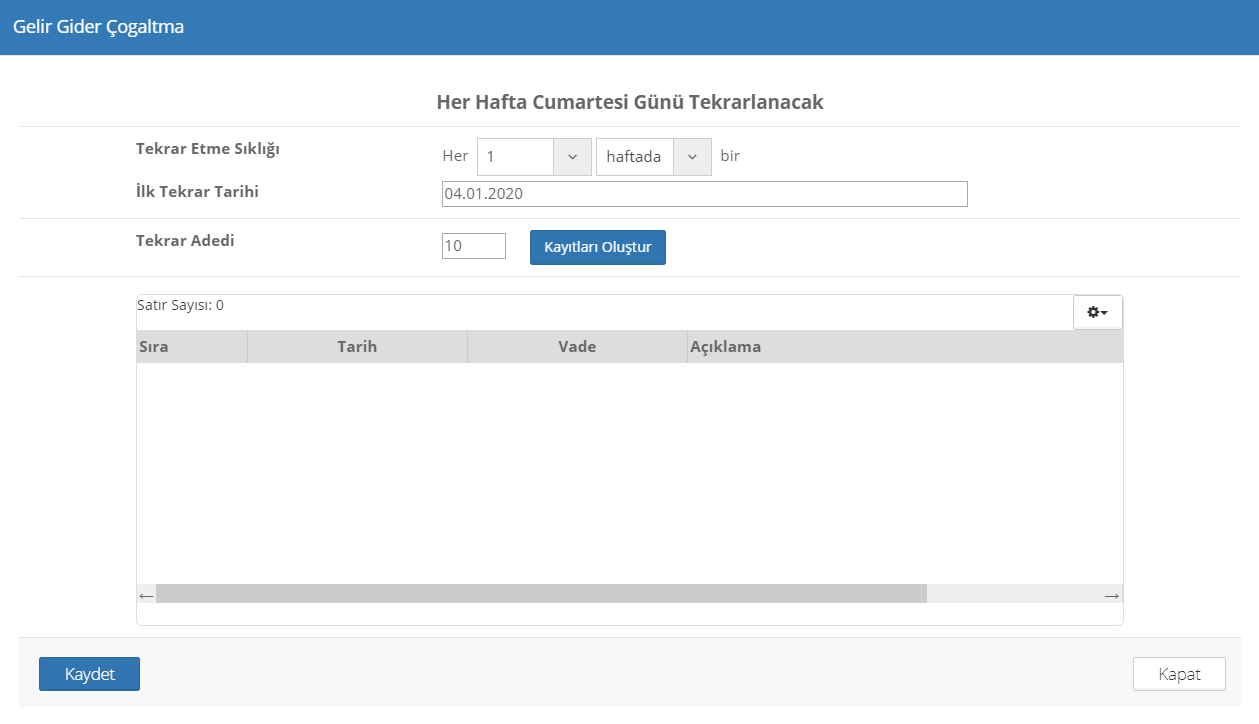Click the right arrow of the horizontal scrollbar
This screenshot has height=724, width=1259.
pyautogui.click(x=1112, y=595)
